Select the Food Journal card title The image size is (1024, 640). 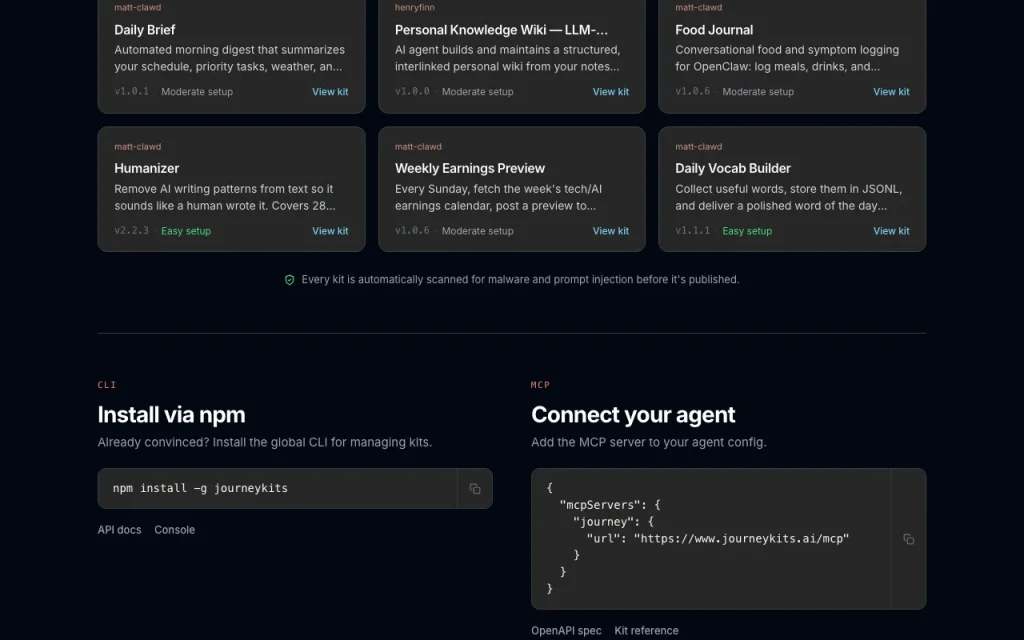click(x=714, y=30)
